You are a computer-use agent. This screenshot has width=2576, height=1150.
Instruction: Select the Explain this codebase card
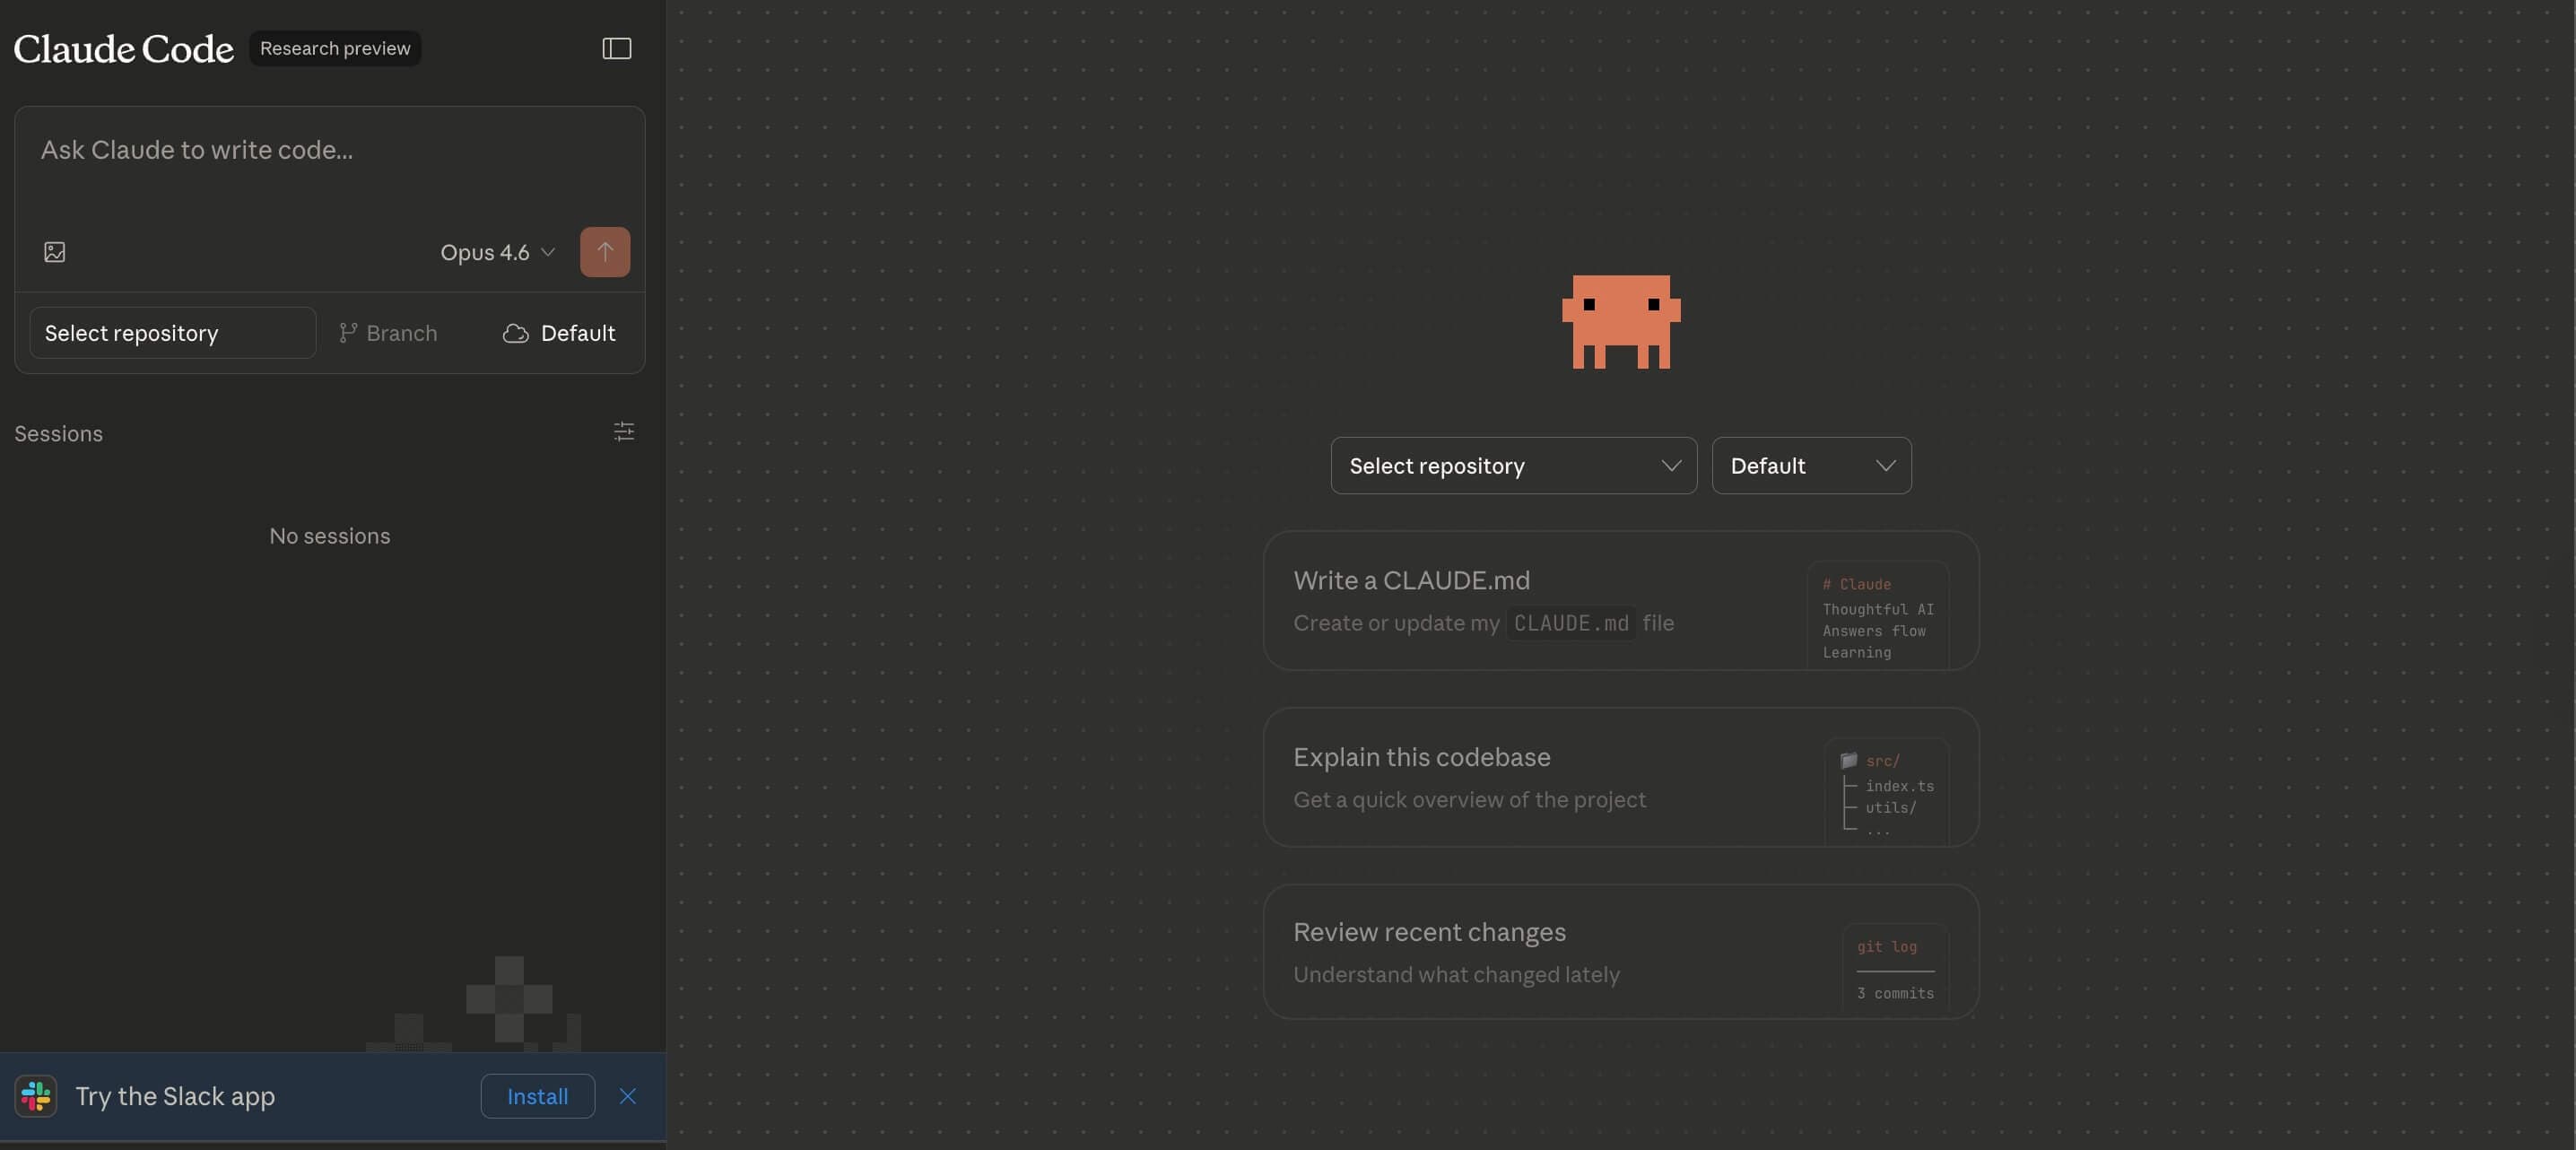click(1620, 777)
